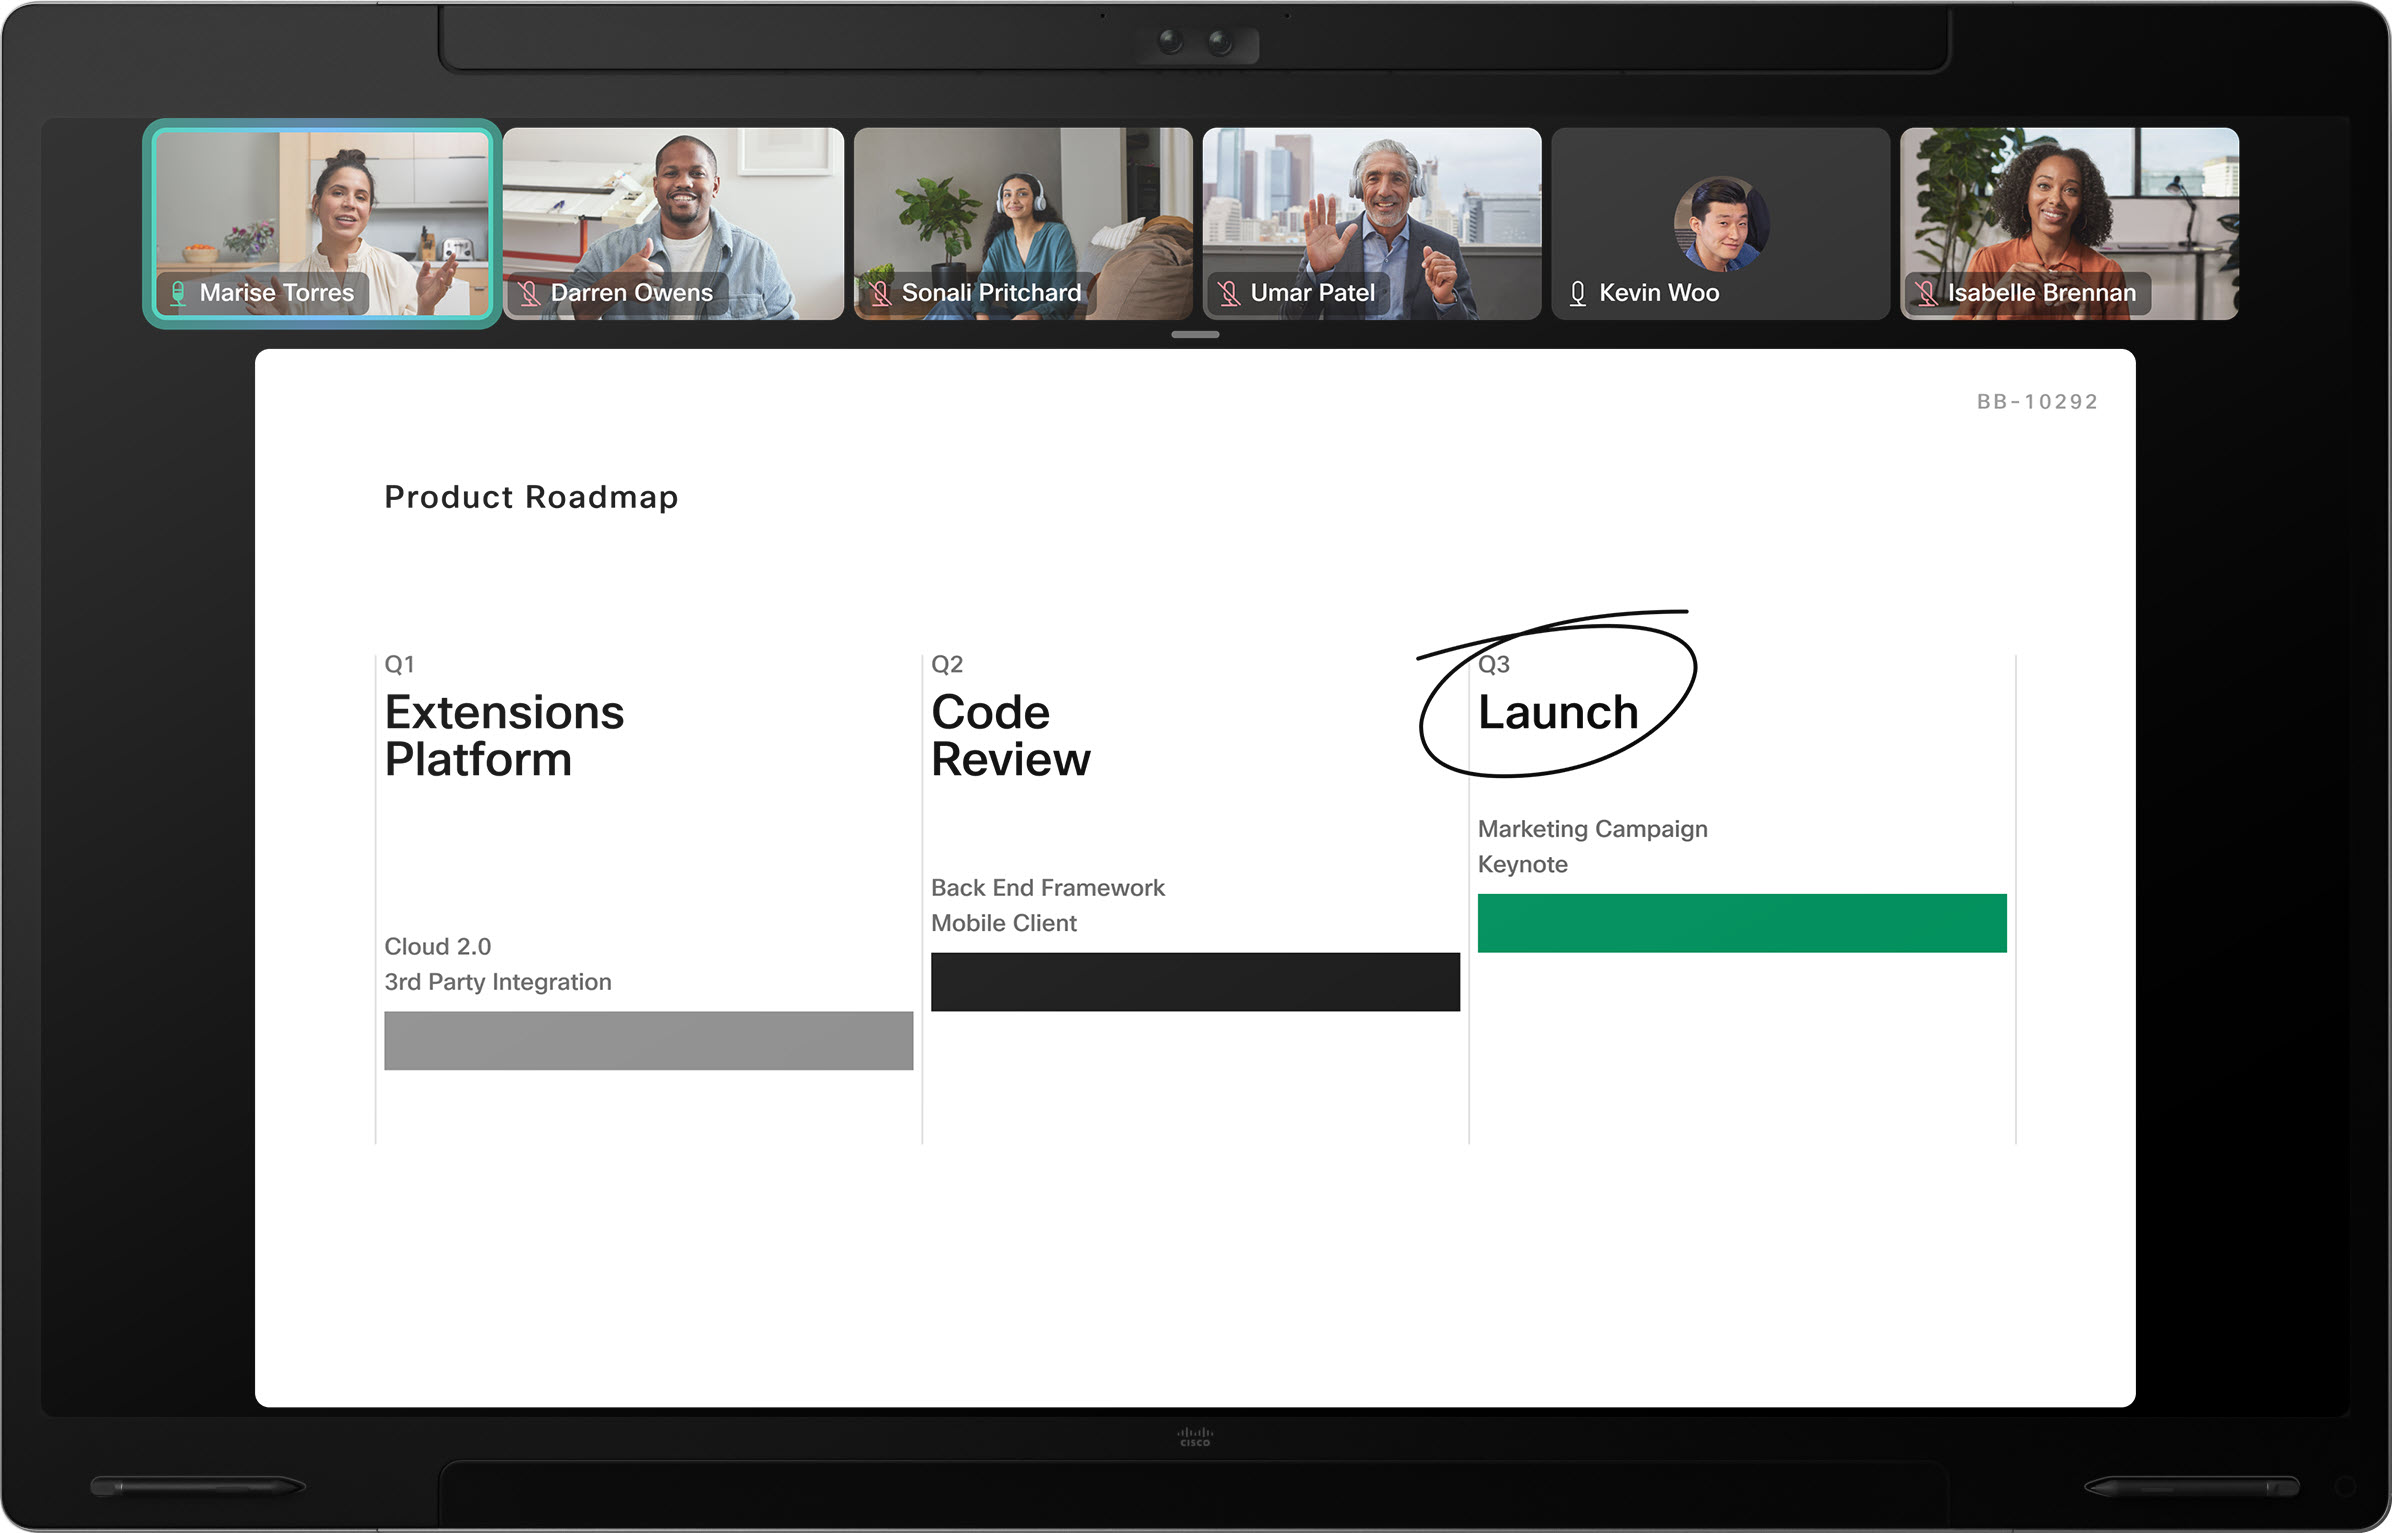Click Sonali Pritchard name label
The image size is (2392, 1533).
[991, 293]
